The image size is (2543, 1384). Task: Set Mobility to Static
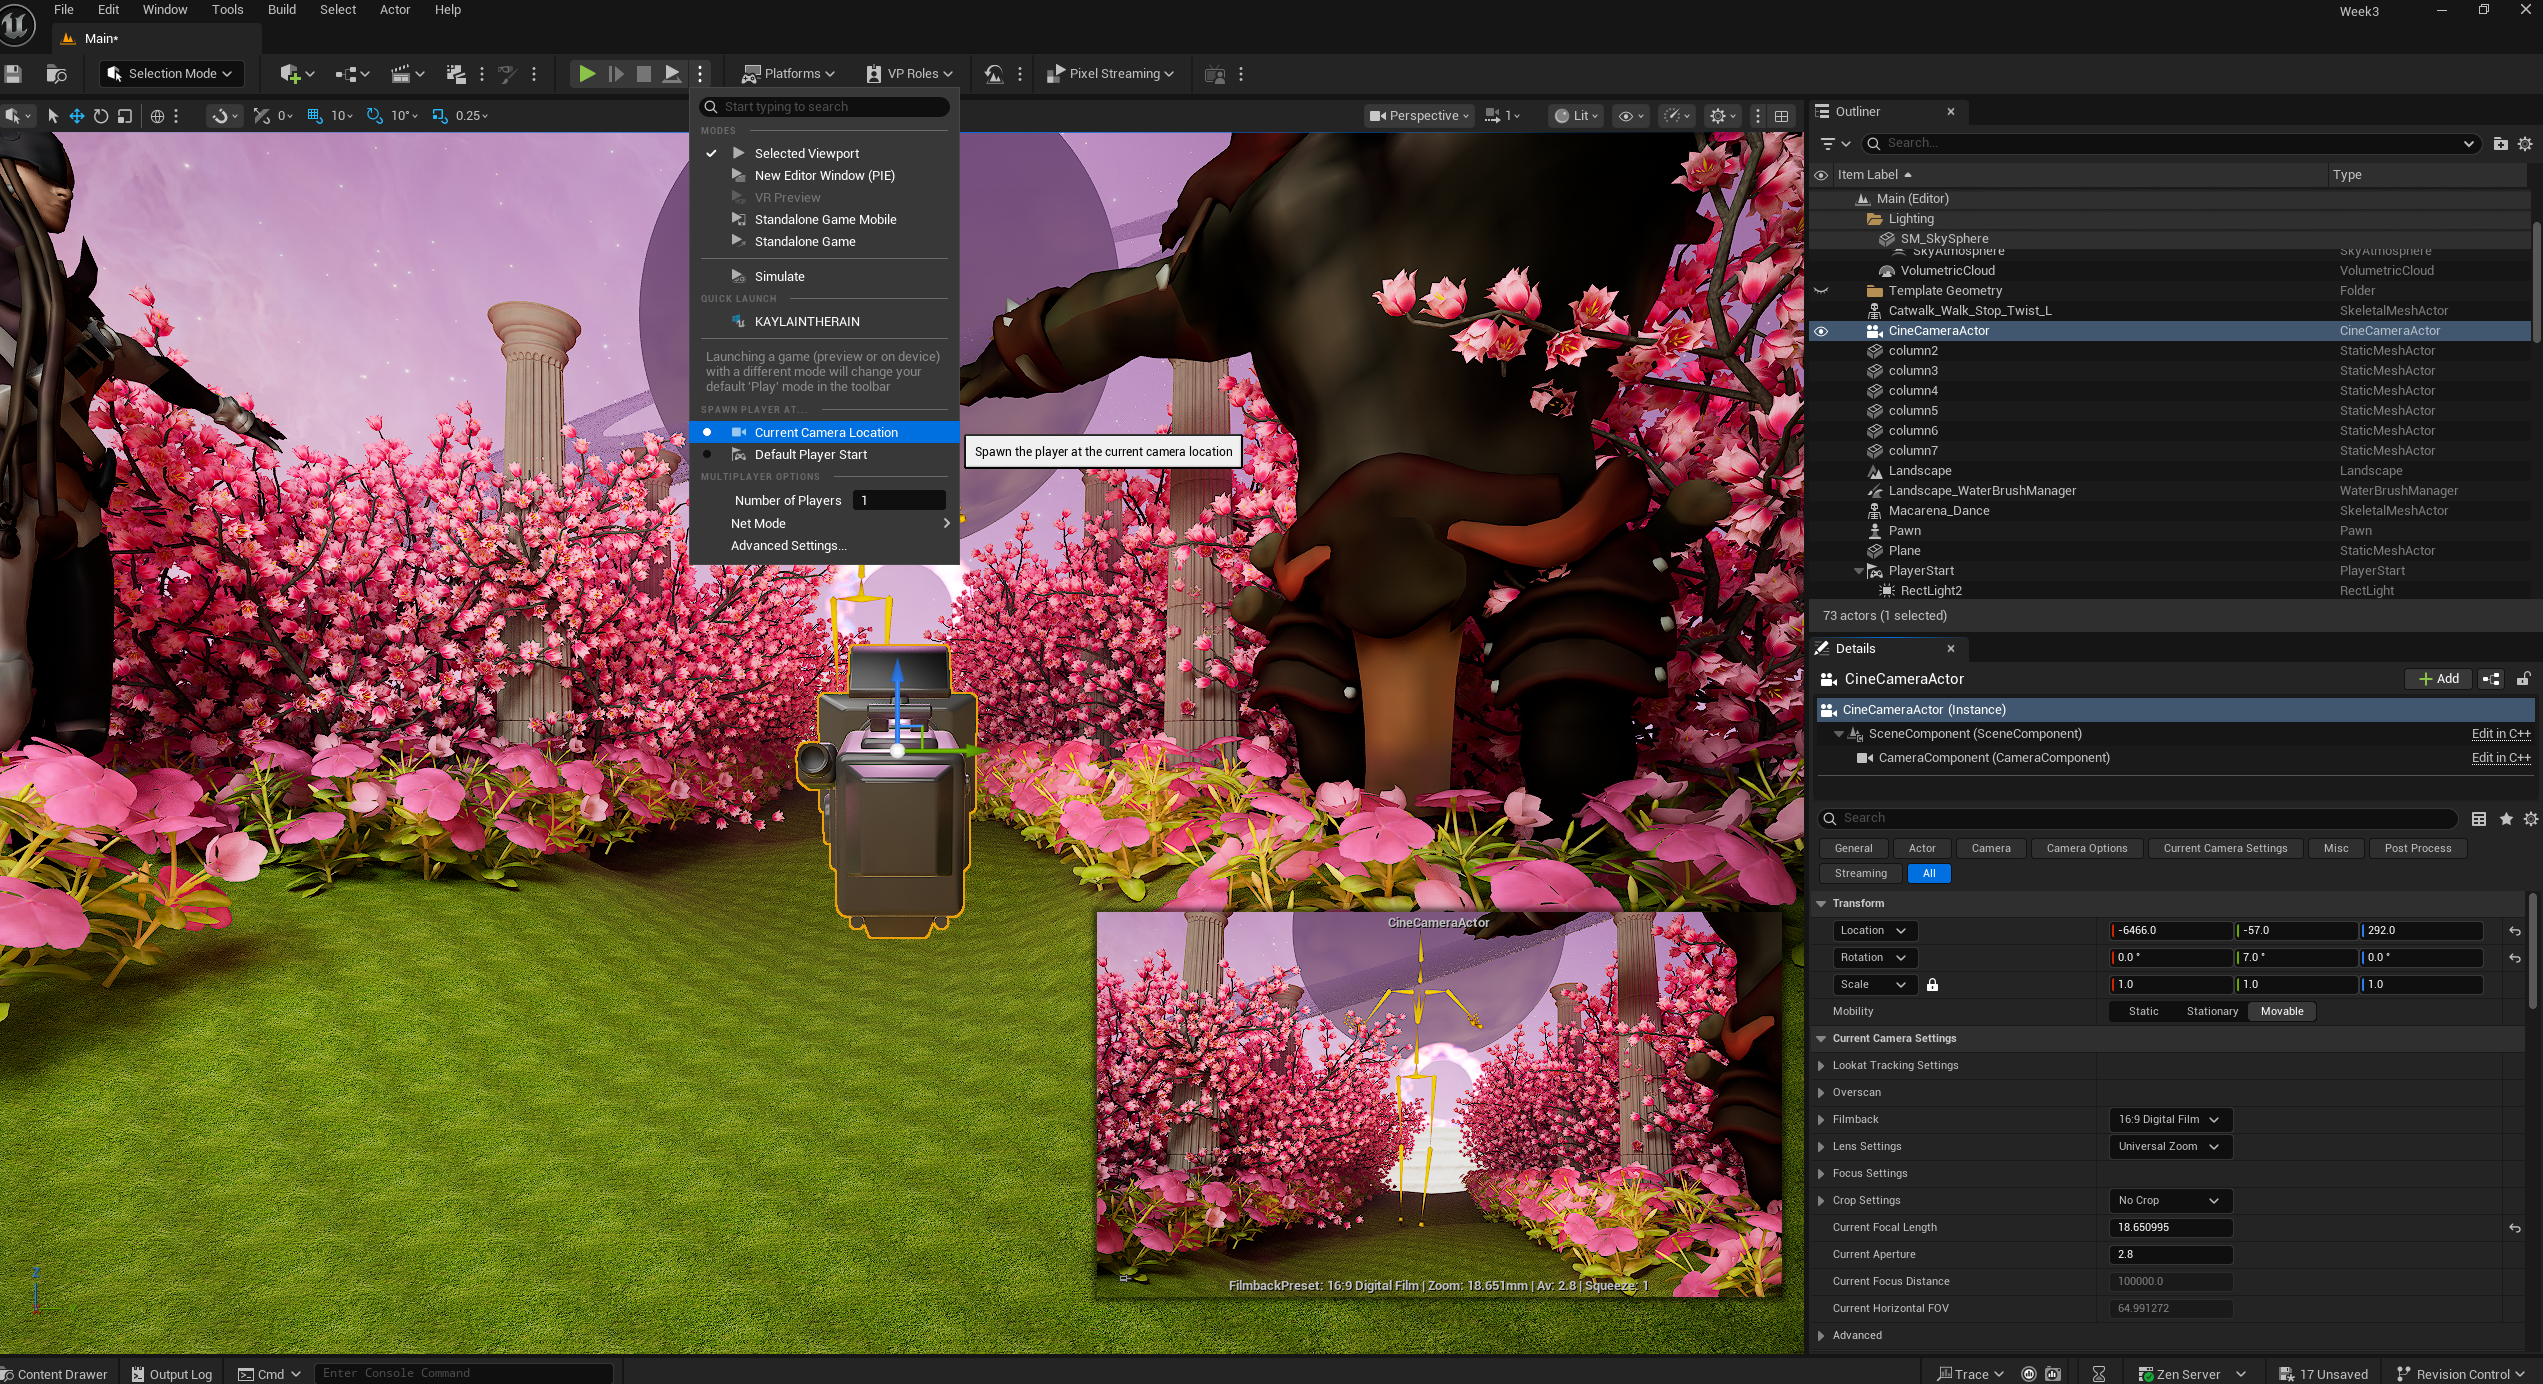click(x=2143, y=1012)
